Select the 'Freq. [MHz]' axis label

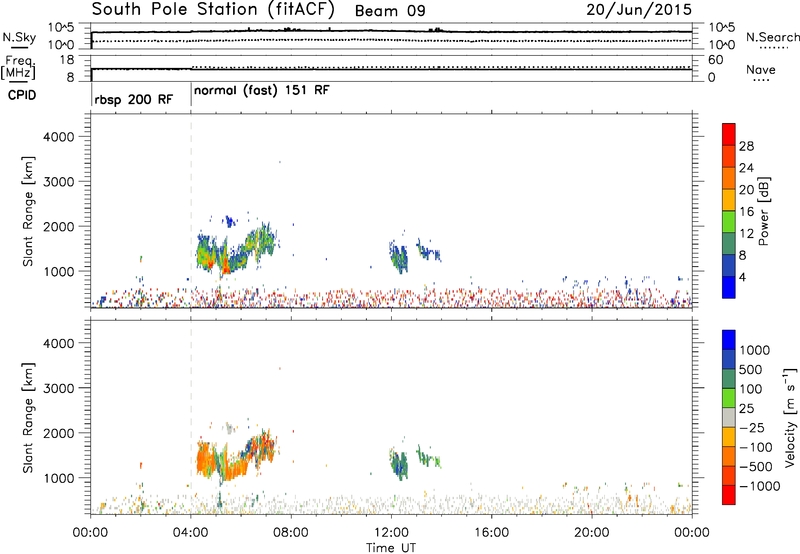[19, 67]
